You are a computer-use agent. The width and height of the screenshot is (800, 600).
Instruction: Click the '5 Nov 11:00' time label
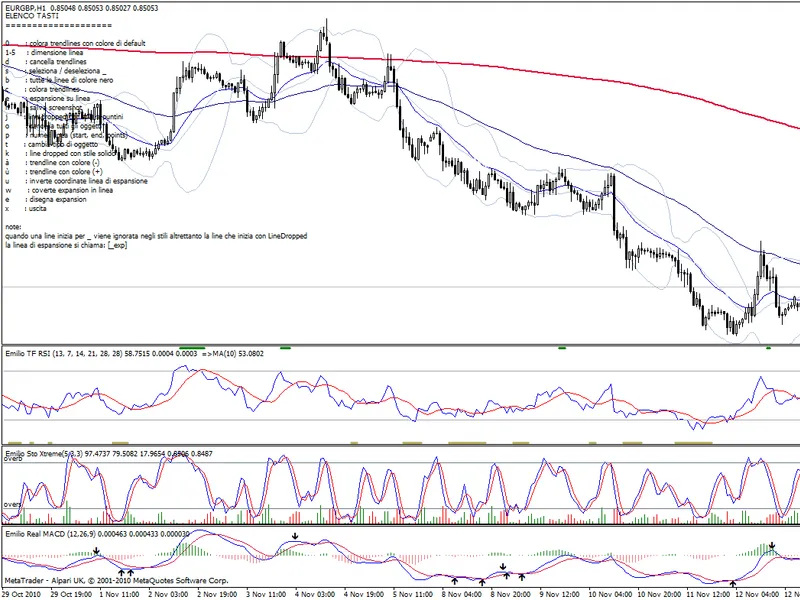pyautogui.click(x=413, y=594)
